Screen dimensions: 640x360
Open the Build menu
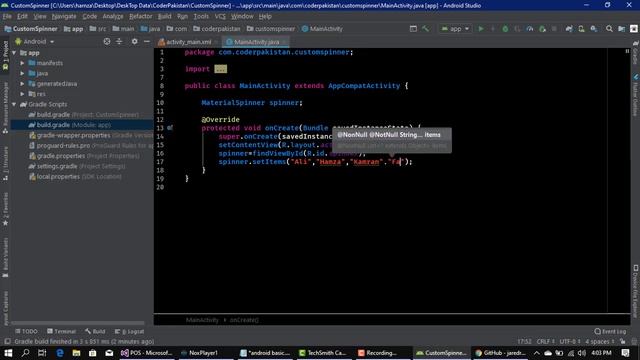tap(164, 16)
